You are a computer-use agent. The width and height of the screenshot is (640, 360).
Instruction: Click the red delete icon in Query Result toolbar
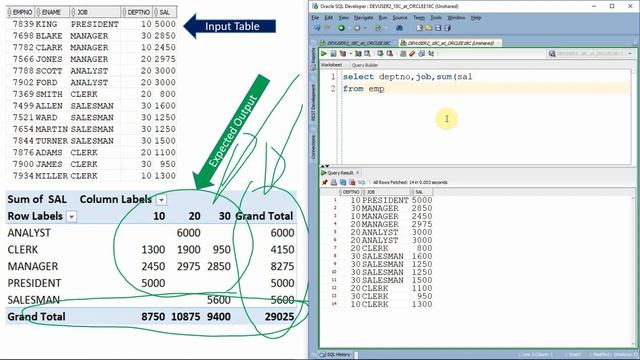point(352,182)
